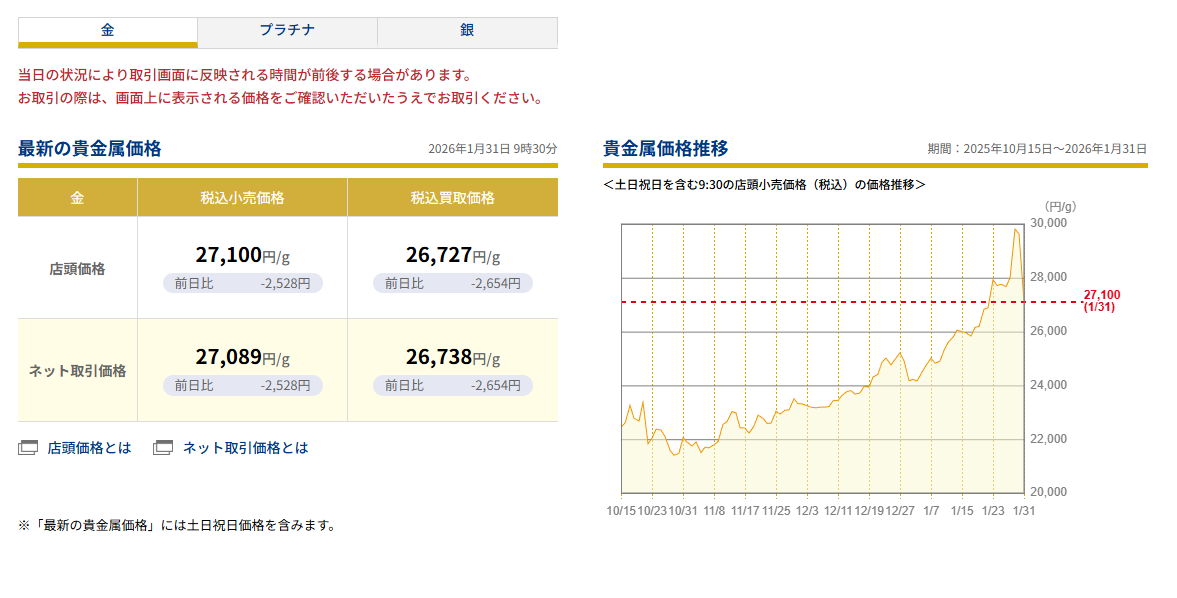1177x598 pixels.
Task: Click the store buyback price 26,727円/g
Action: [x=452, y=255]
